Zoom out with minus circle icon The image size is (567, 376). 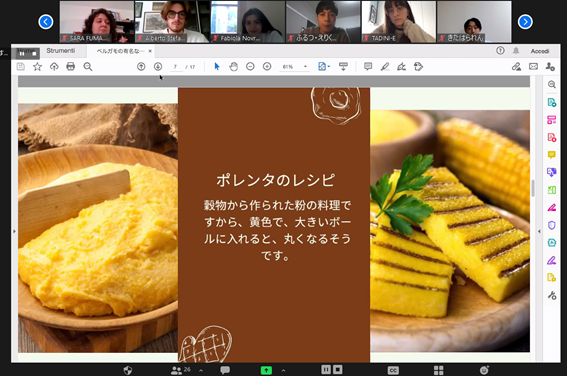(250, 67)
